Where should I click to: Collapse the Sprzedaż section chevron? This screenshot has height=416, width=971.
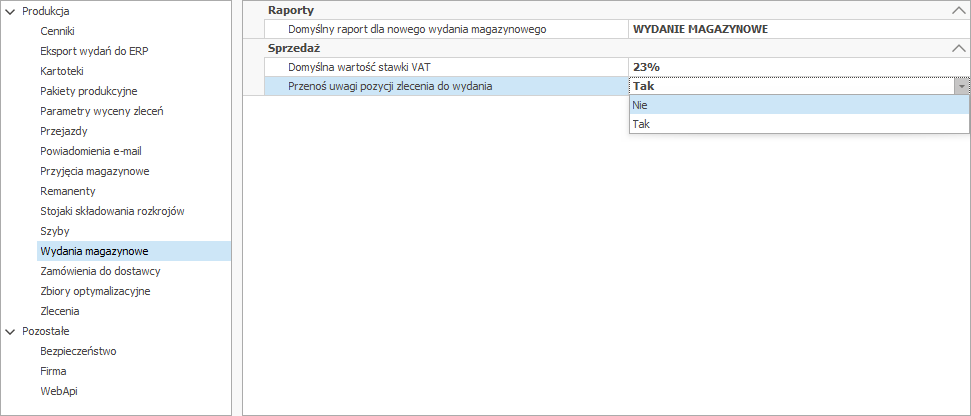coord(957,48)
